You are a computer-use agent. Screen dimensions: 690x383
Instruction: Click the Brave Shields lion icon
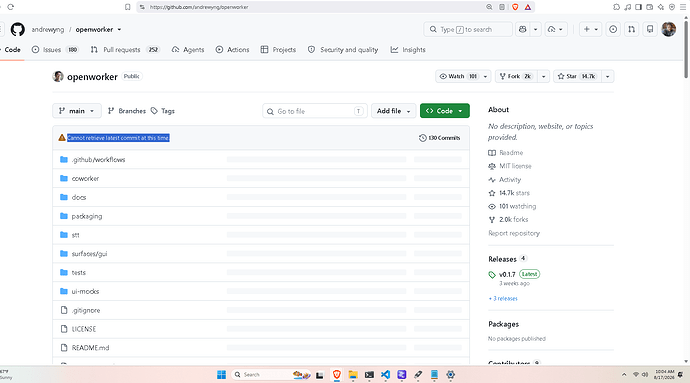coord(515,7)
